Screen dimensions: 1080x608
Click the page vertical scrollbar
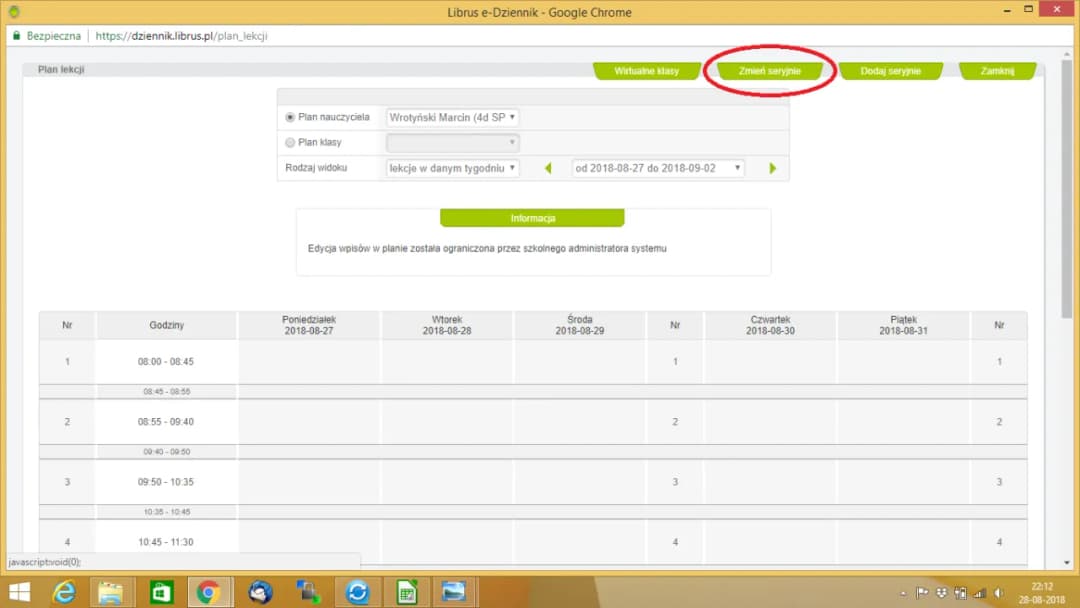point(1066,200)
